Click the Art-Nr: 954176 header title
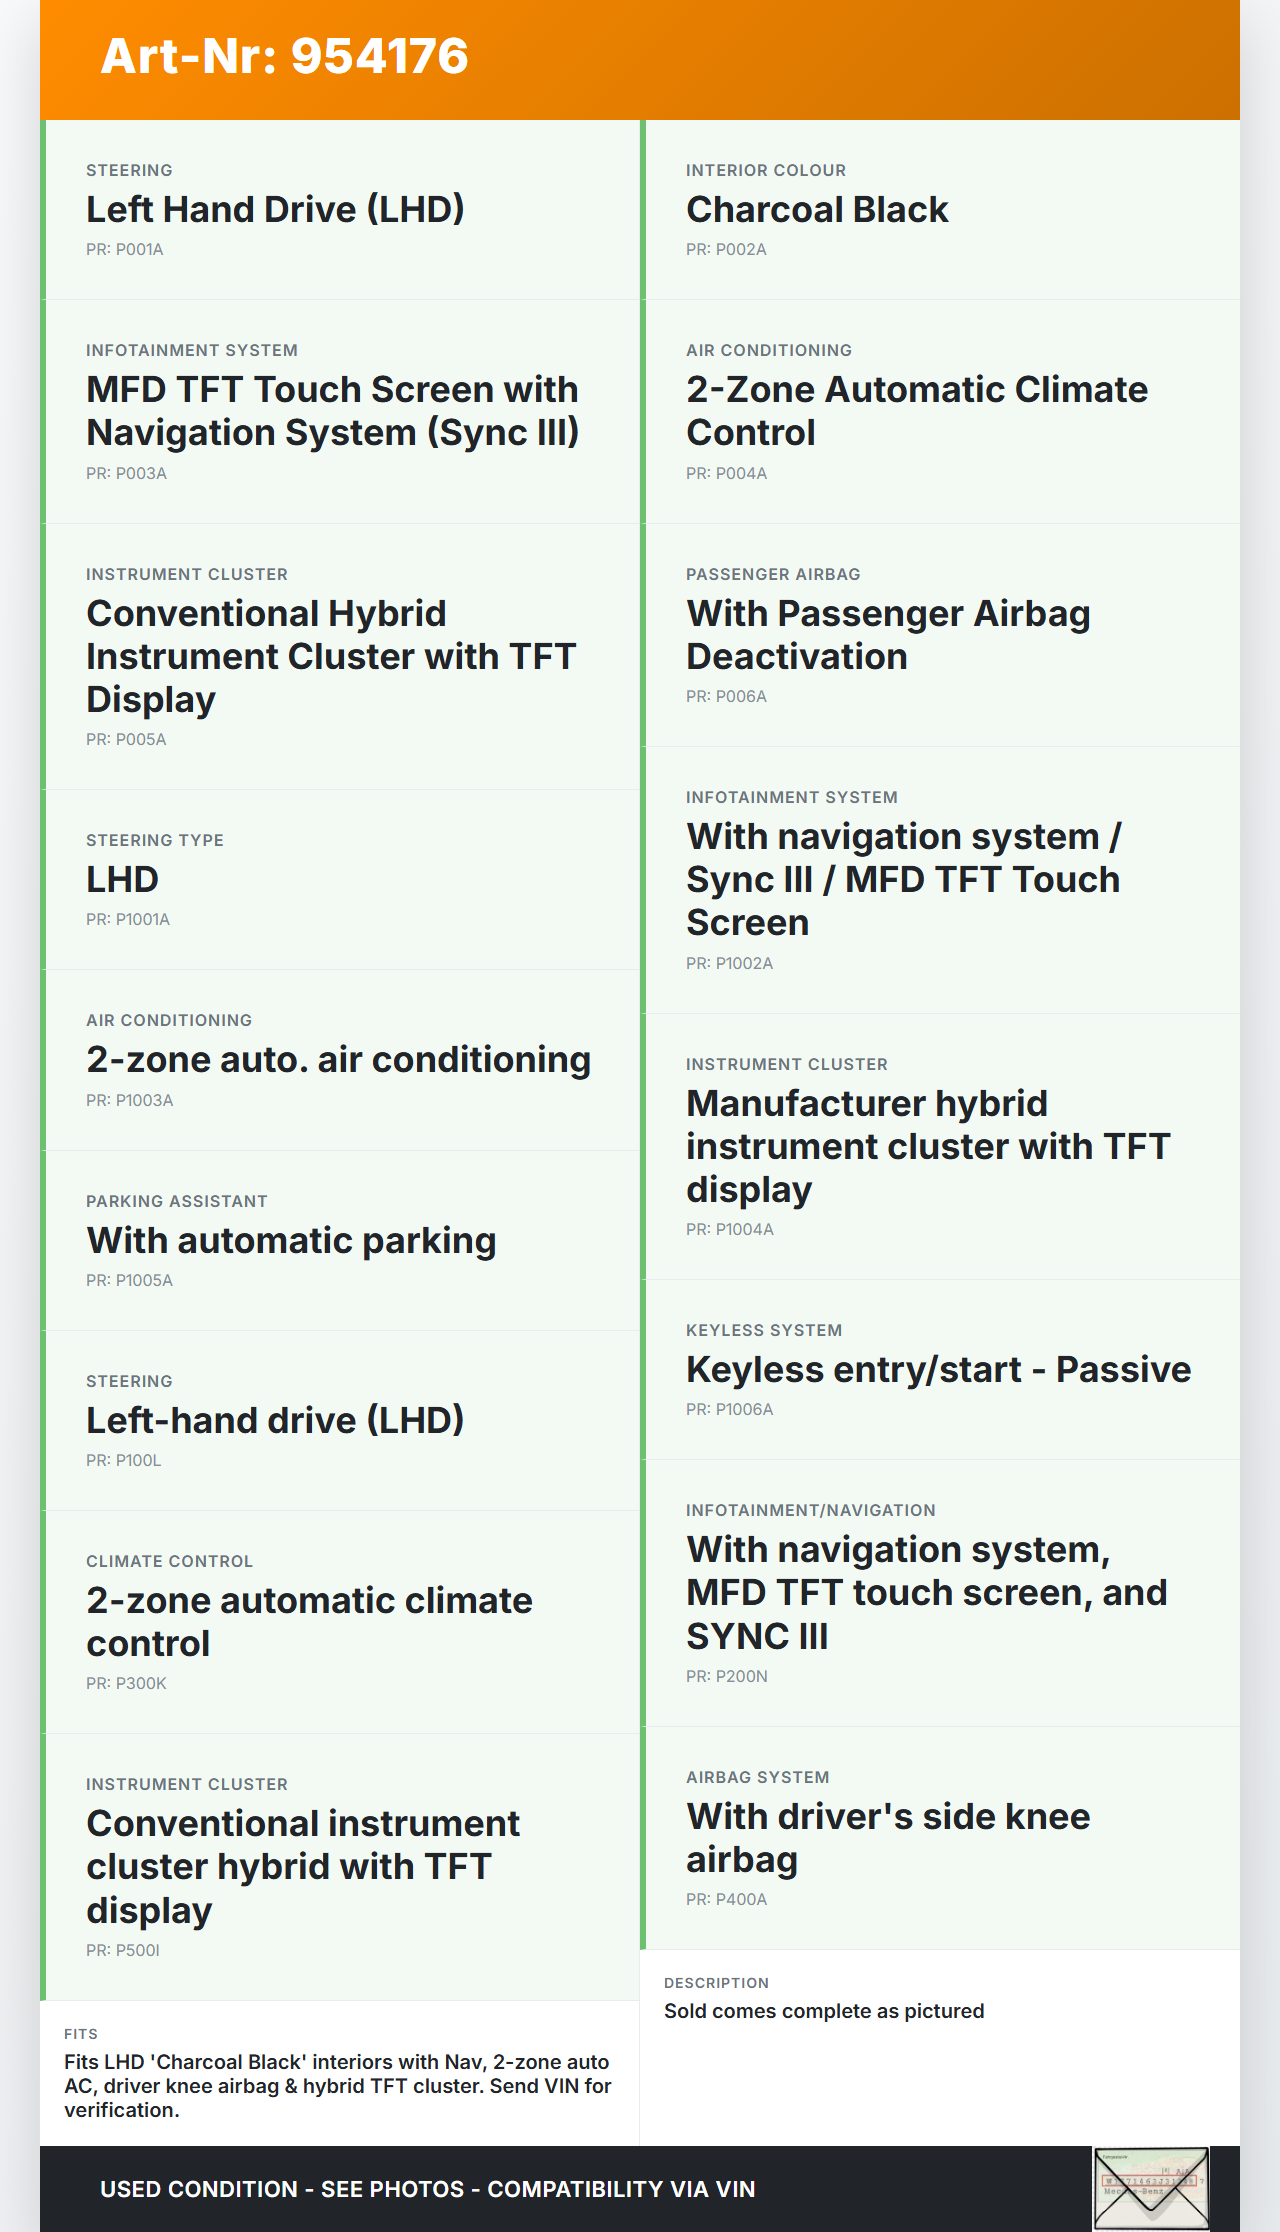 pos(285,56)
